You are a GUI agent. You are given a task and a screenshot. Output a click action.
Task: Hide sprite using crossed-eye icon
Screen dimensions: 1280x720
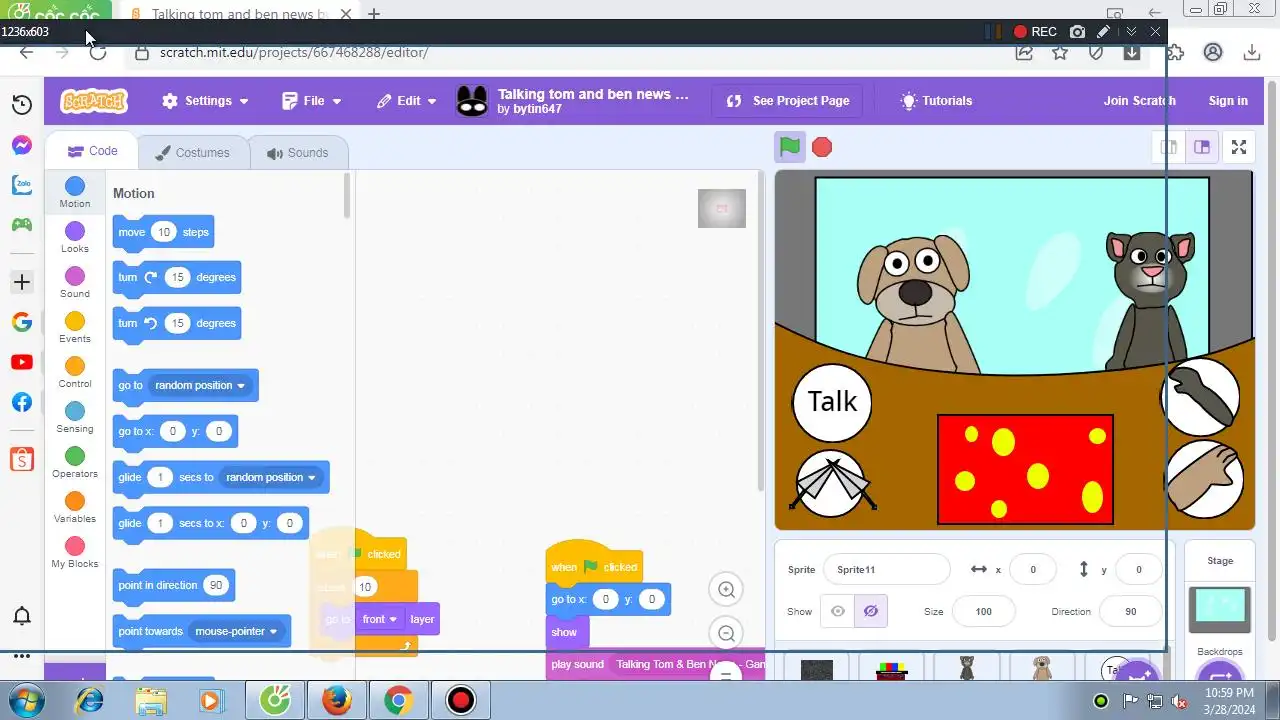[x=871, y=611]
